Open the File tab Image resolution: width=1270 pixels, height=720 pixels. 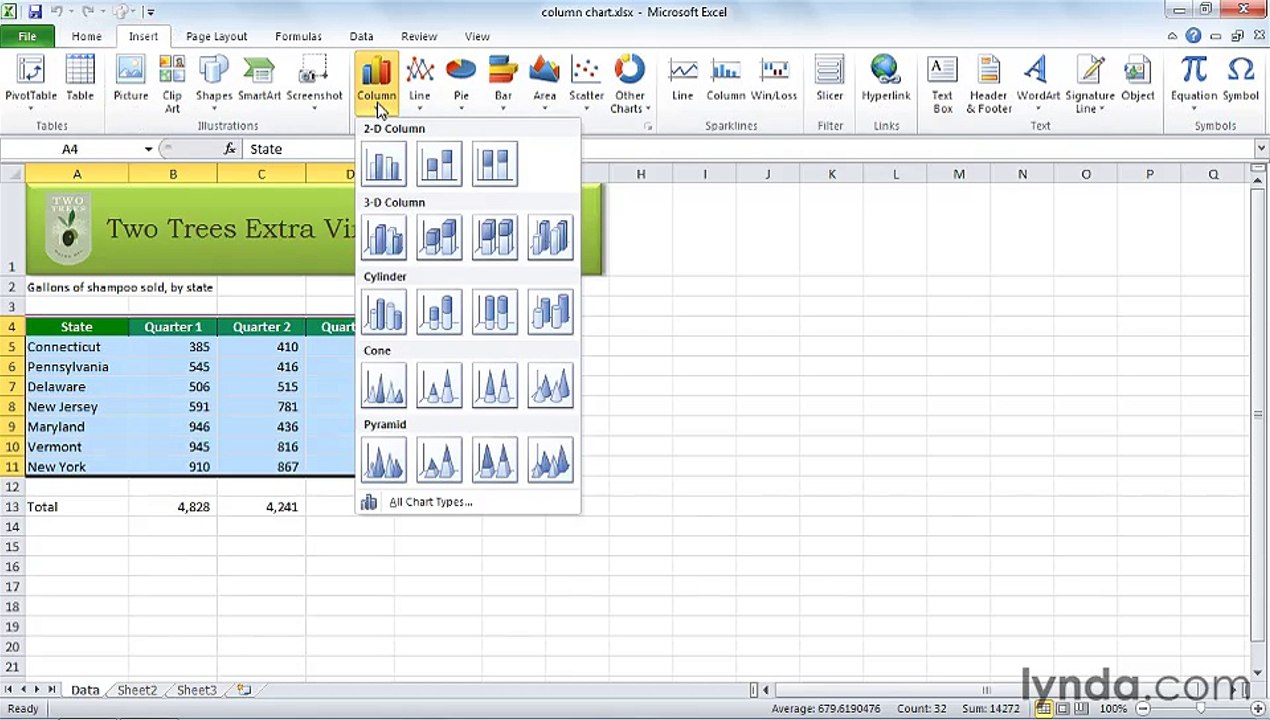tap(27, 36)
